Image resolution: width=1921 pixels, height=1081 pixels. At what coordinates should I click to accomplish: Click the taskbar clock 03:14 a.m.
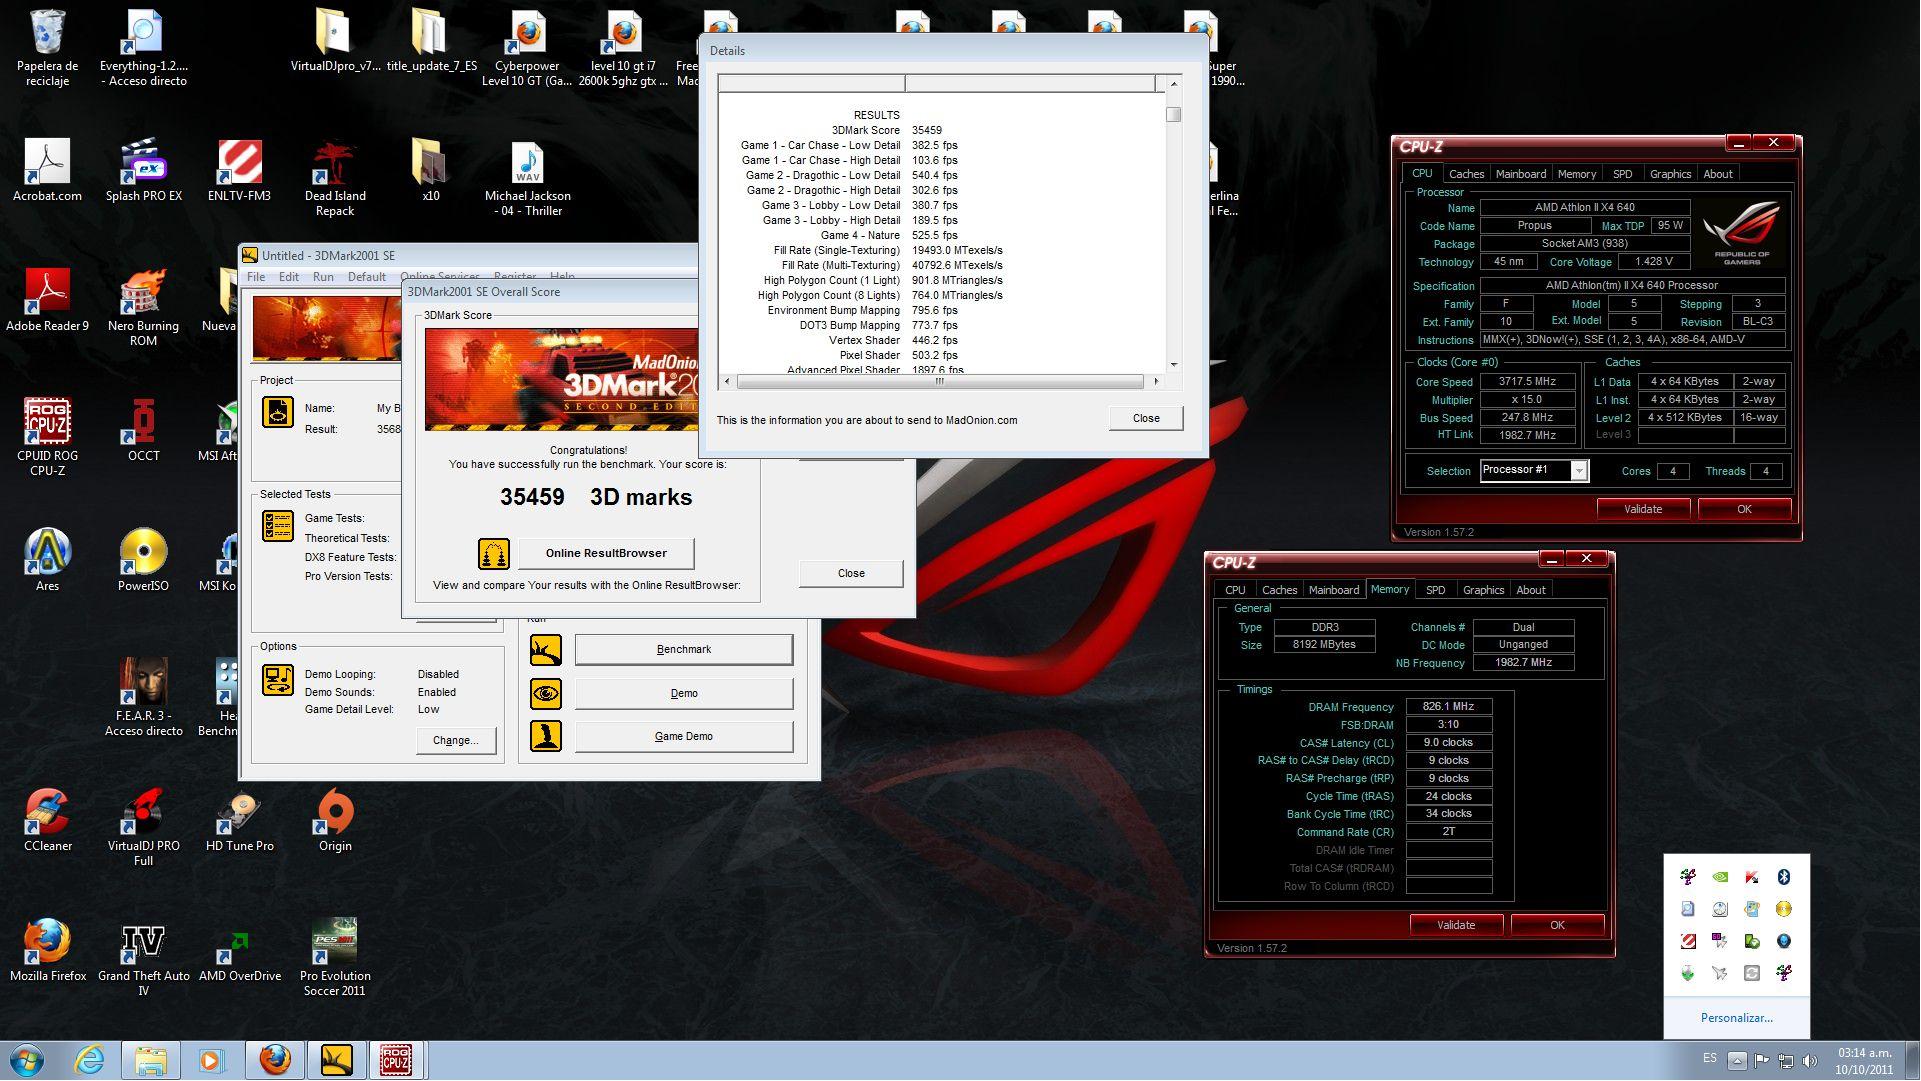tap(1864, 1053)
